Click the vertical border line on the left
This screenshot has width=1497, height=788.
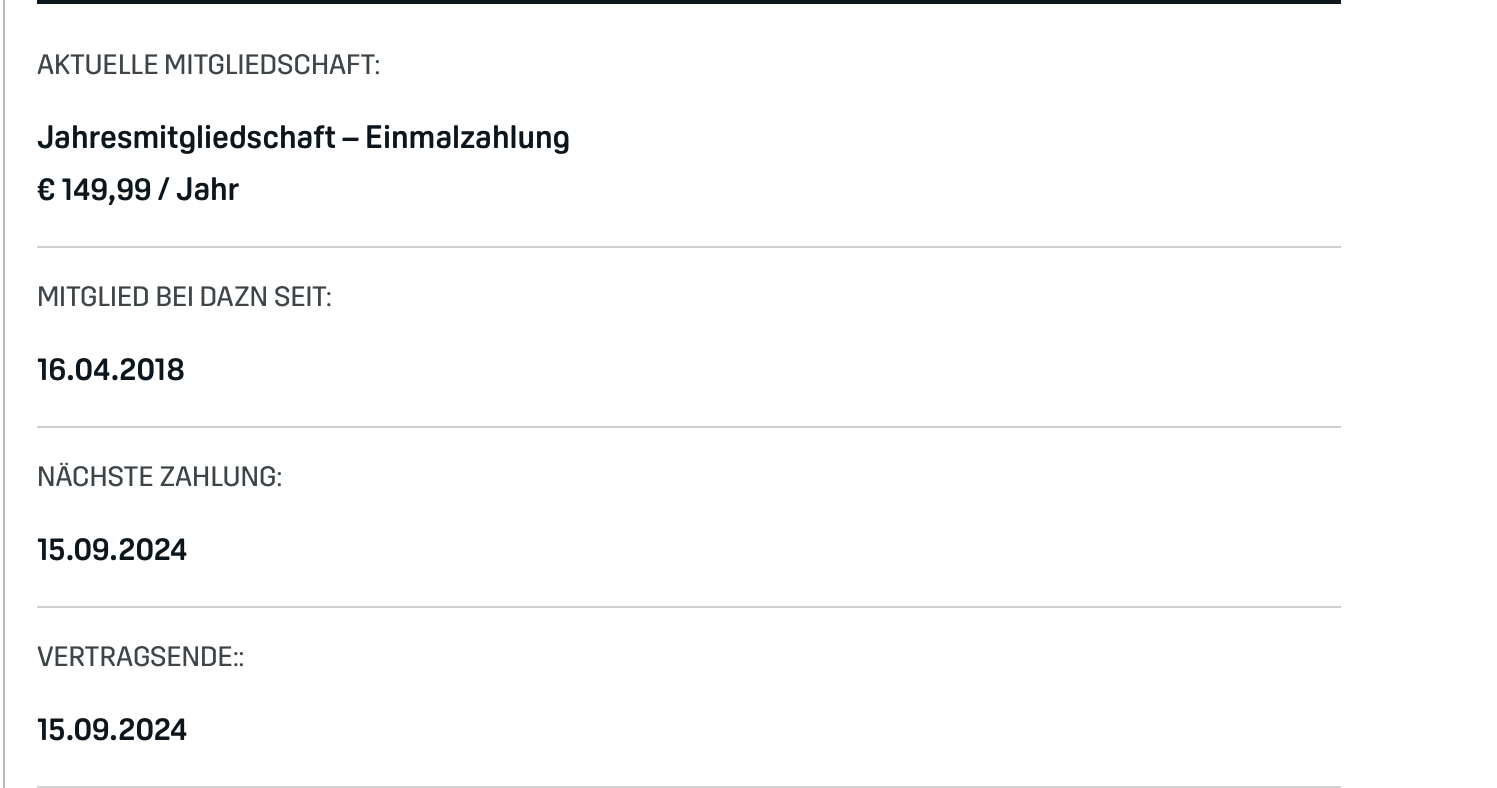pos(4,400)
